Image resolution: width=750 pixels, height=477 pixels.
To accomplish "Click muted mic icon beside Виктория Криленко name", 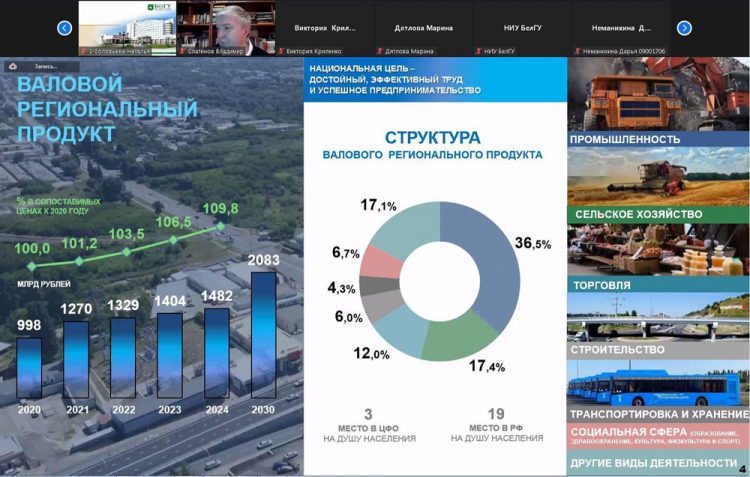I will tap(281, 50).
